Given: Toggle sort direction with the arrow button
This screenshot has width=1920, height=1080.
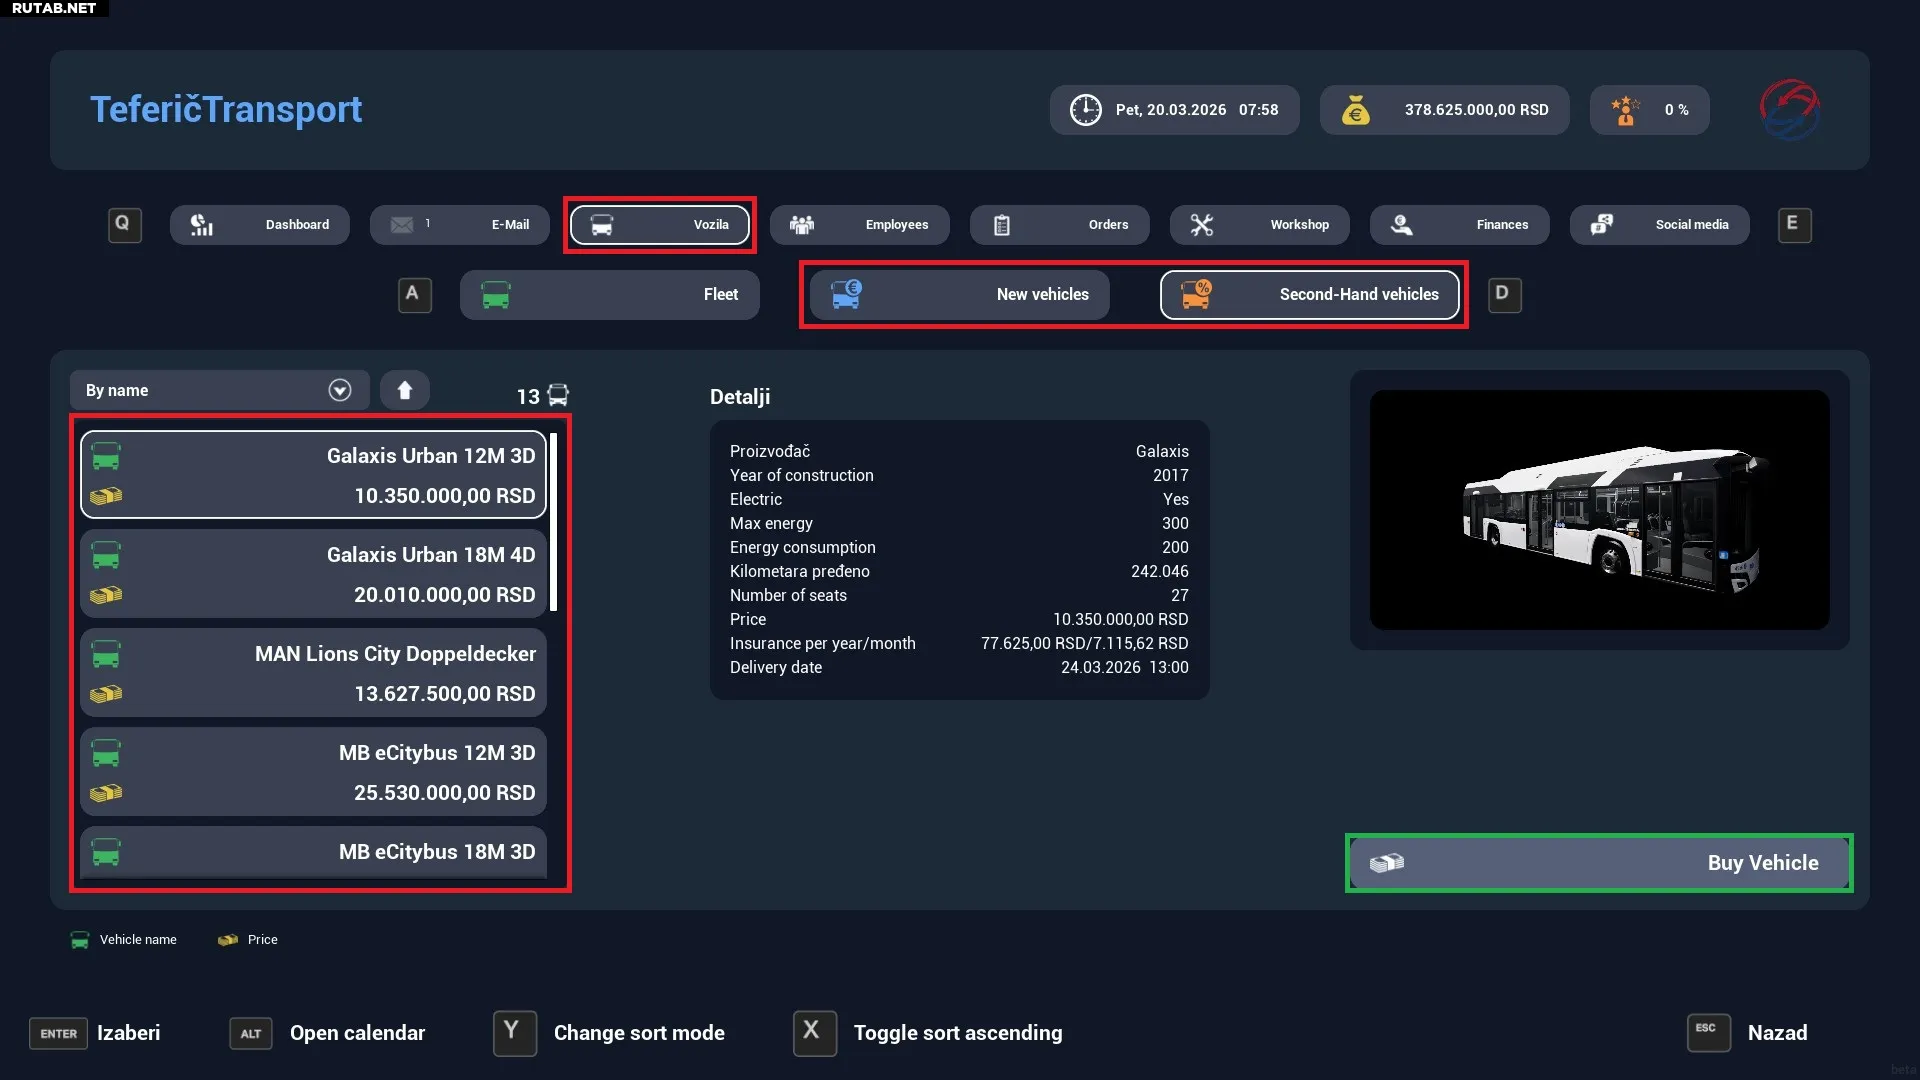Looking at the screenshot, I should pyautogui.click(x=405, y=390).
